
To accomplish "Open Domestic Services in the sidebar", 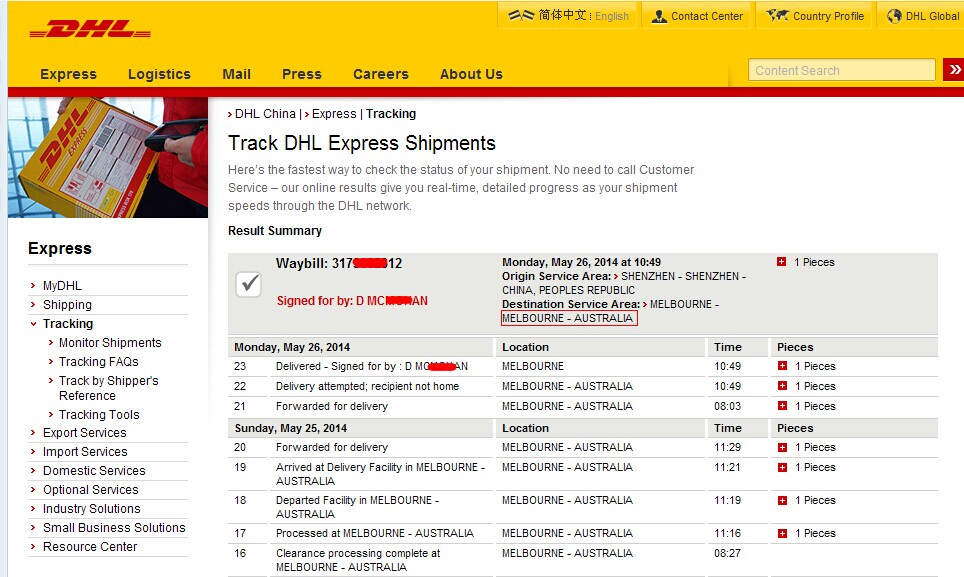I will point(94,471).
